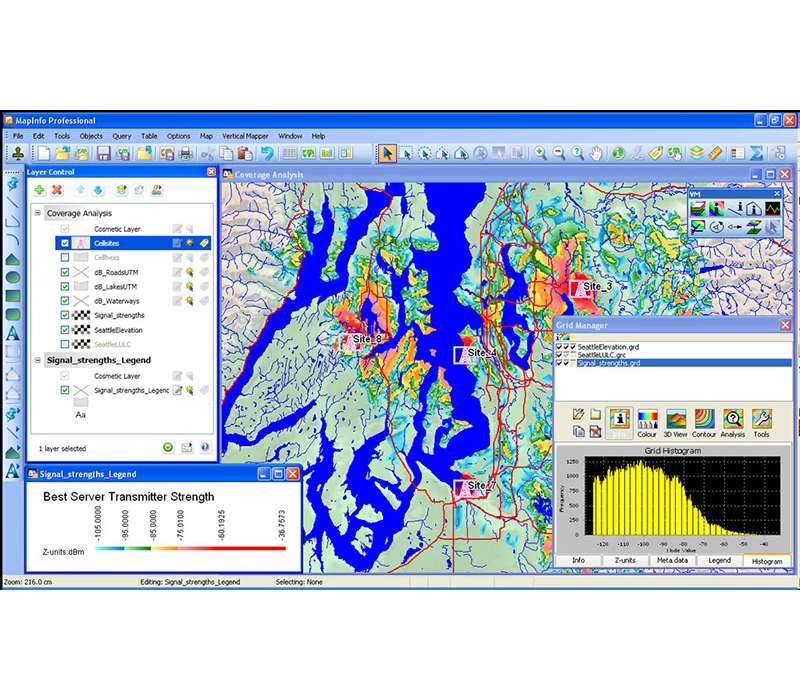
Task: Click Contour icon in Grid Manager
Action: [704, 424]
